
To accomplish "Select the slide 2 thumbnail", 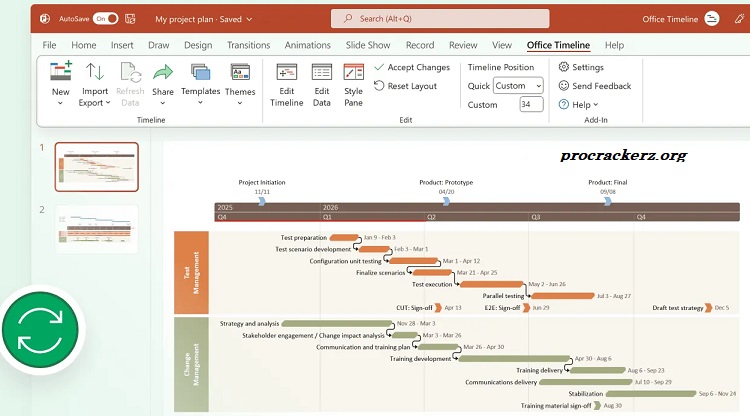I will click(x=96, y=228).
